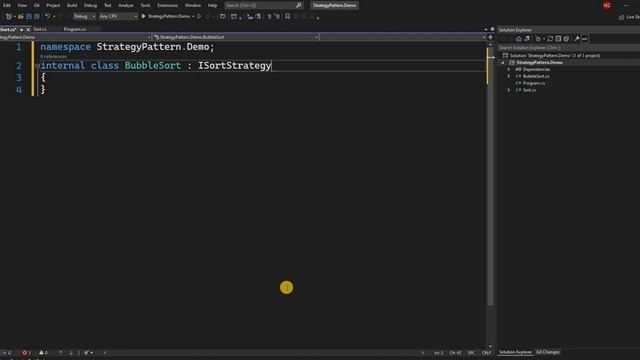This screenshot has height=360, width=640.
Task: Switch to the Git Changes tab
Action: click(x=547, y=352)
